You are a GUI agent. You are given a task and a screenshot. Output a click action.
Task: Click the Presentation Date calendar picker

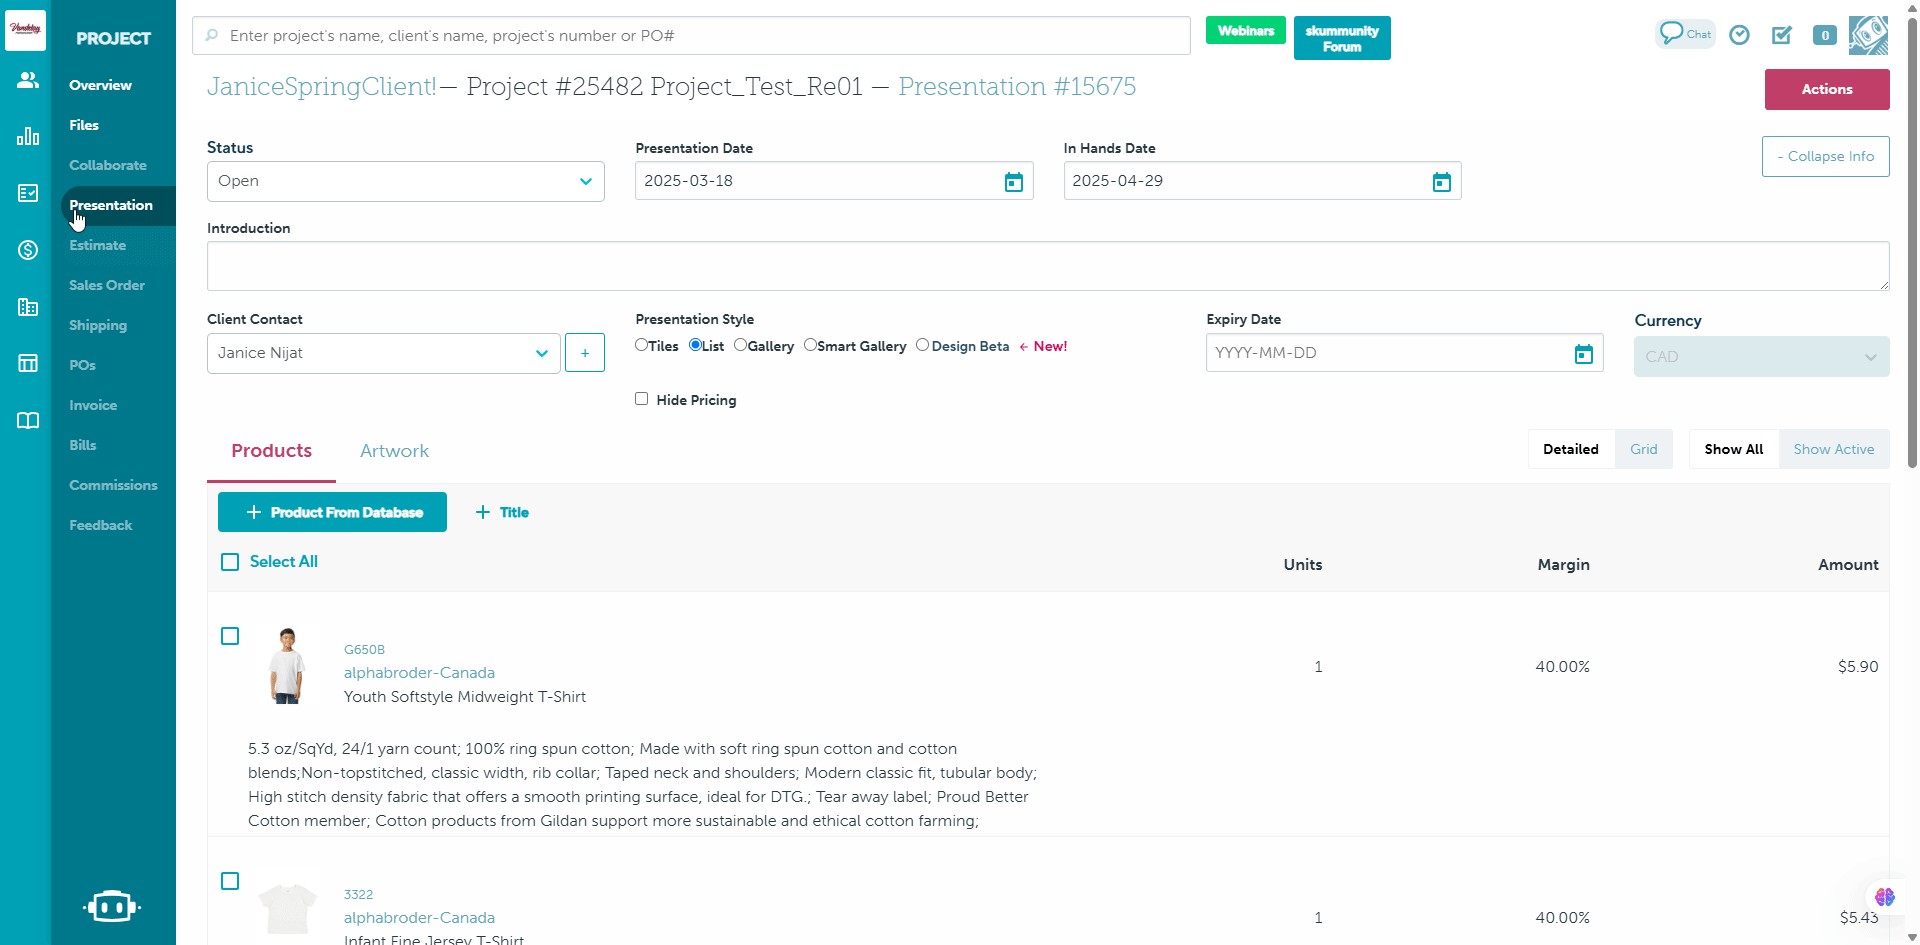[x=1014, y=181]
